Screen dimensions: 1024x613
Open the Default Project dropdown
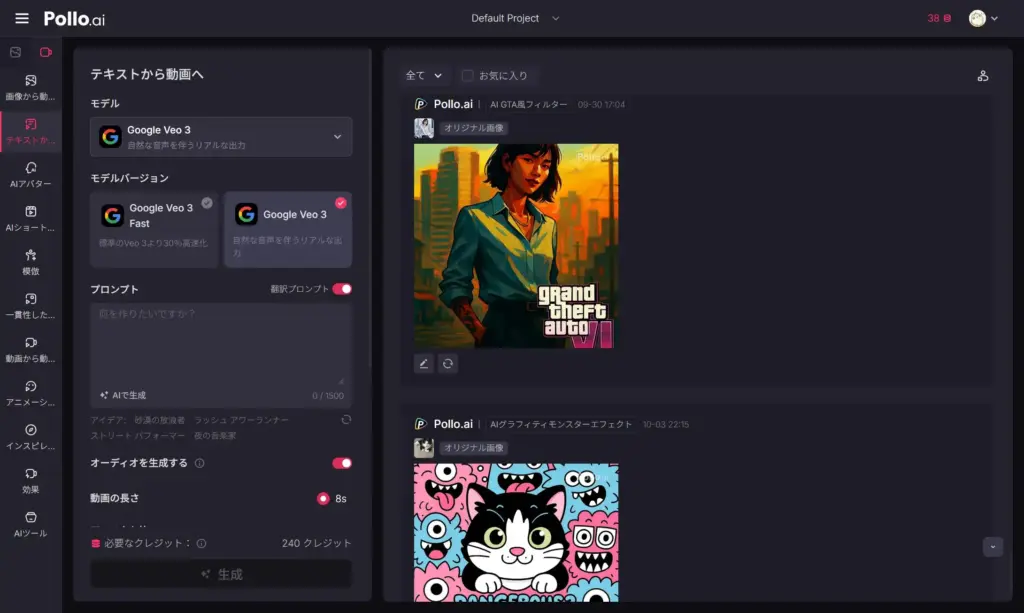coord(516,18)
